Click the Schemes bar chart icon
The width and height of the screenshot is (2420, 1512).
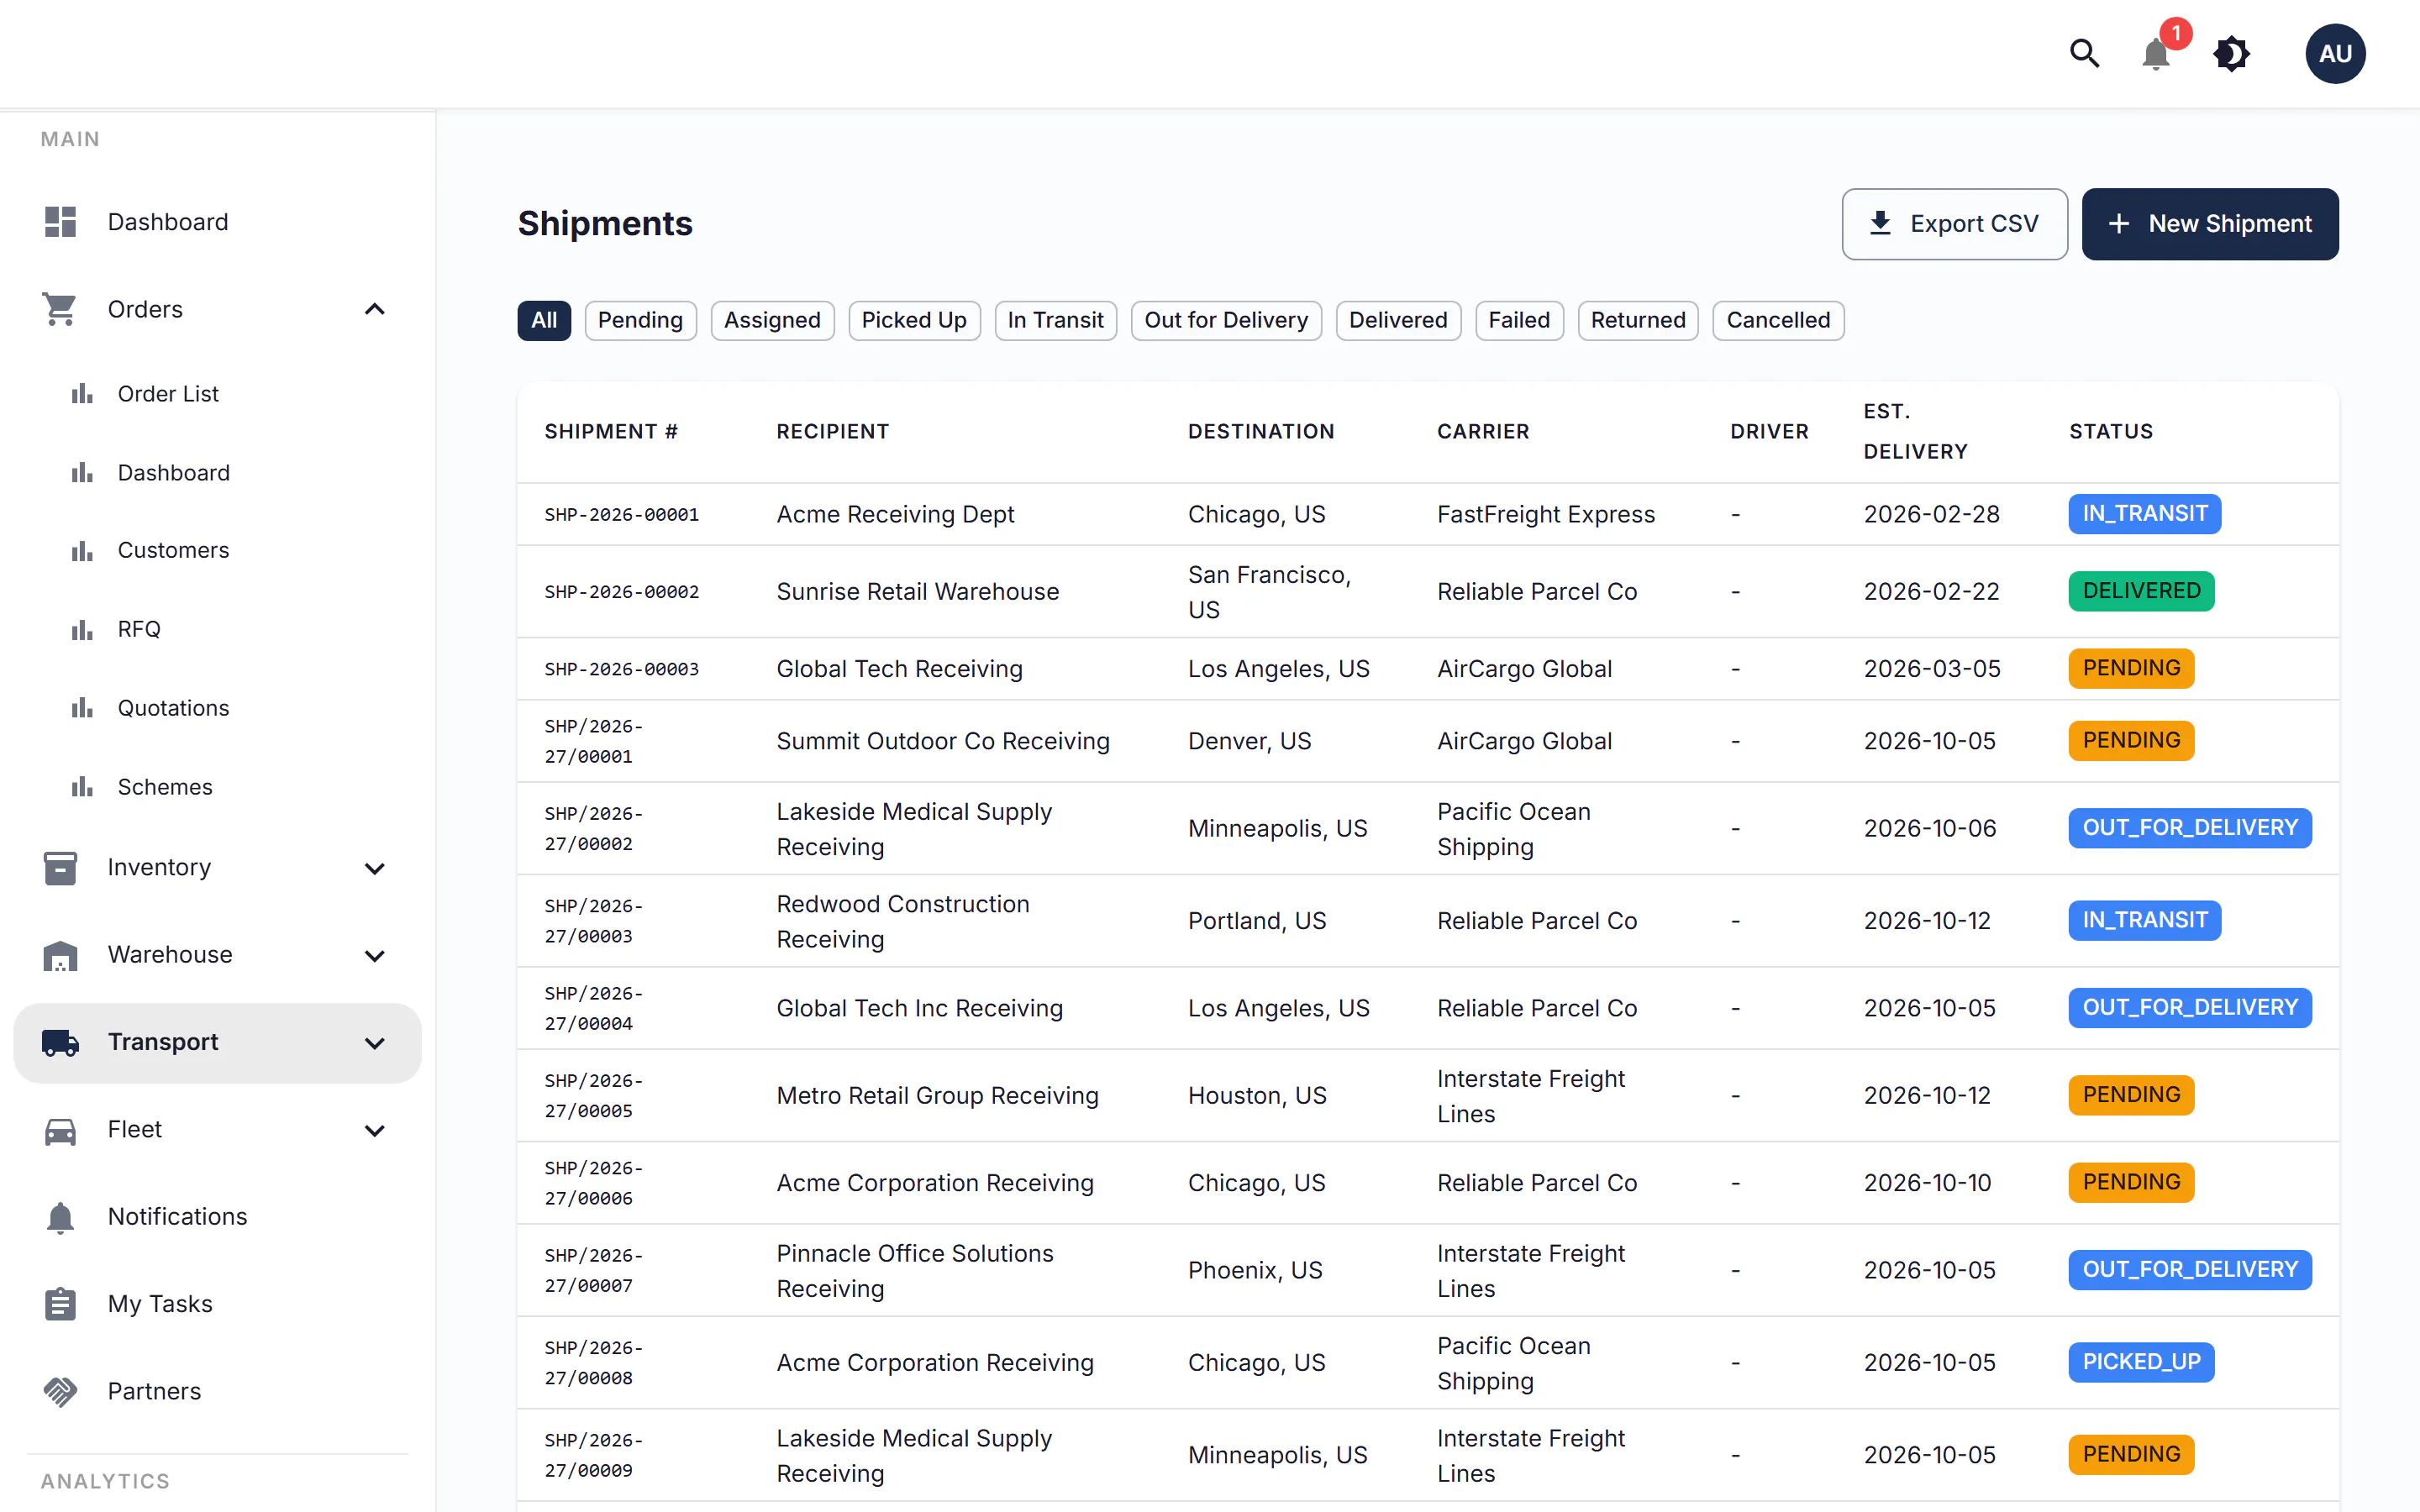click(82, 787)
